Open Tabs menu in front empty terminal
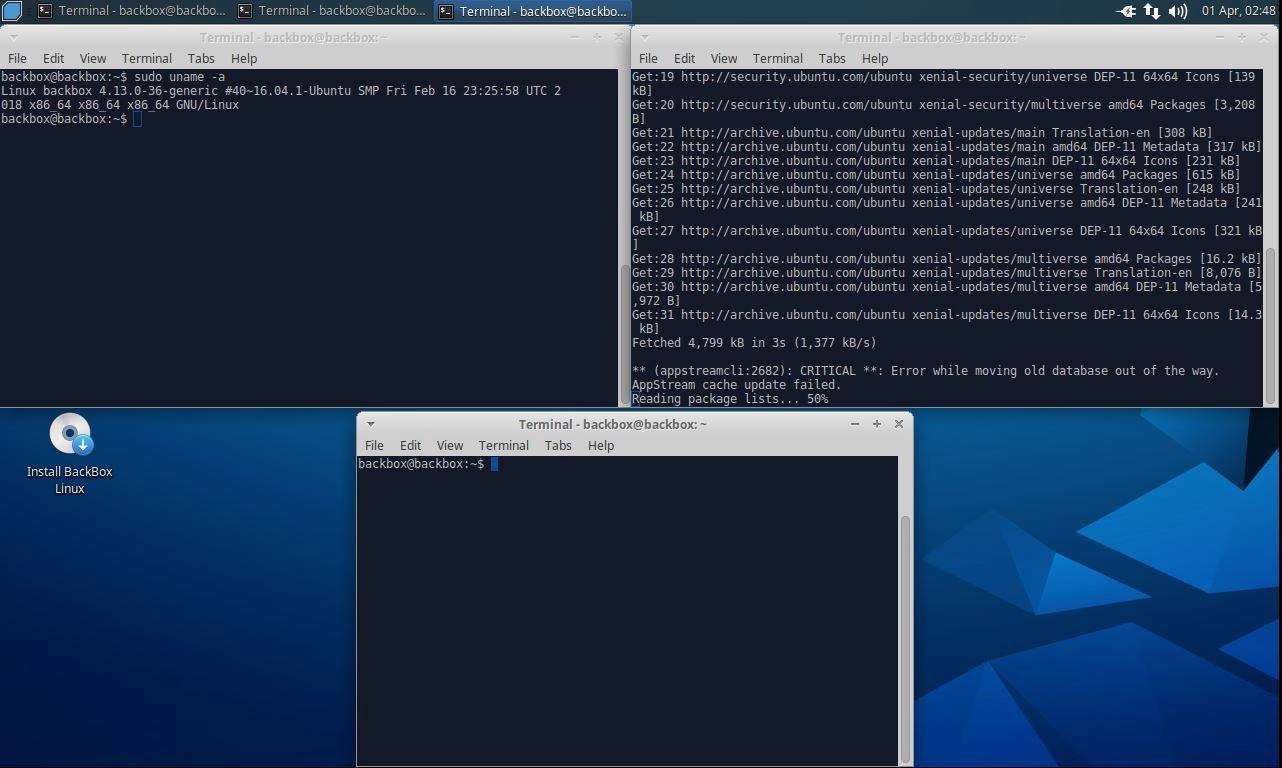Viewport: 1282px width, 768px height. (558, 445)
